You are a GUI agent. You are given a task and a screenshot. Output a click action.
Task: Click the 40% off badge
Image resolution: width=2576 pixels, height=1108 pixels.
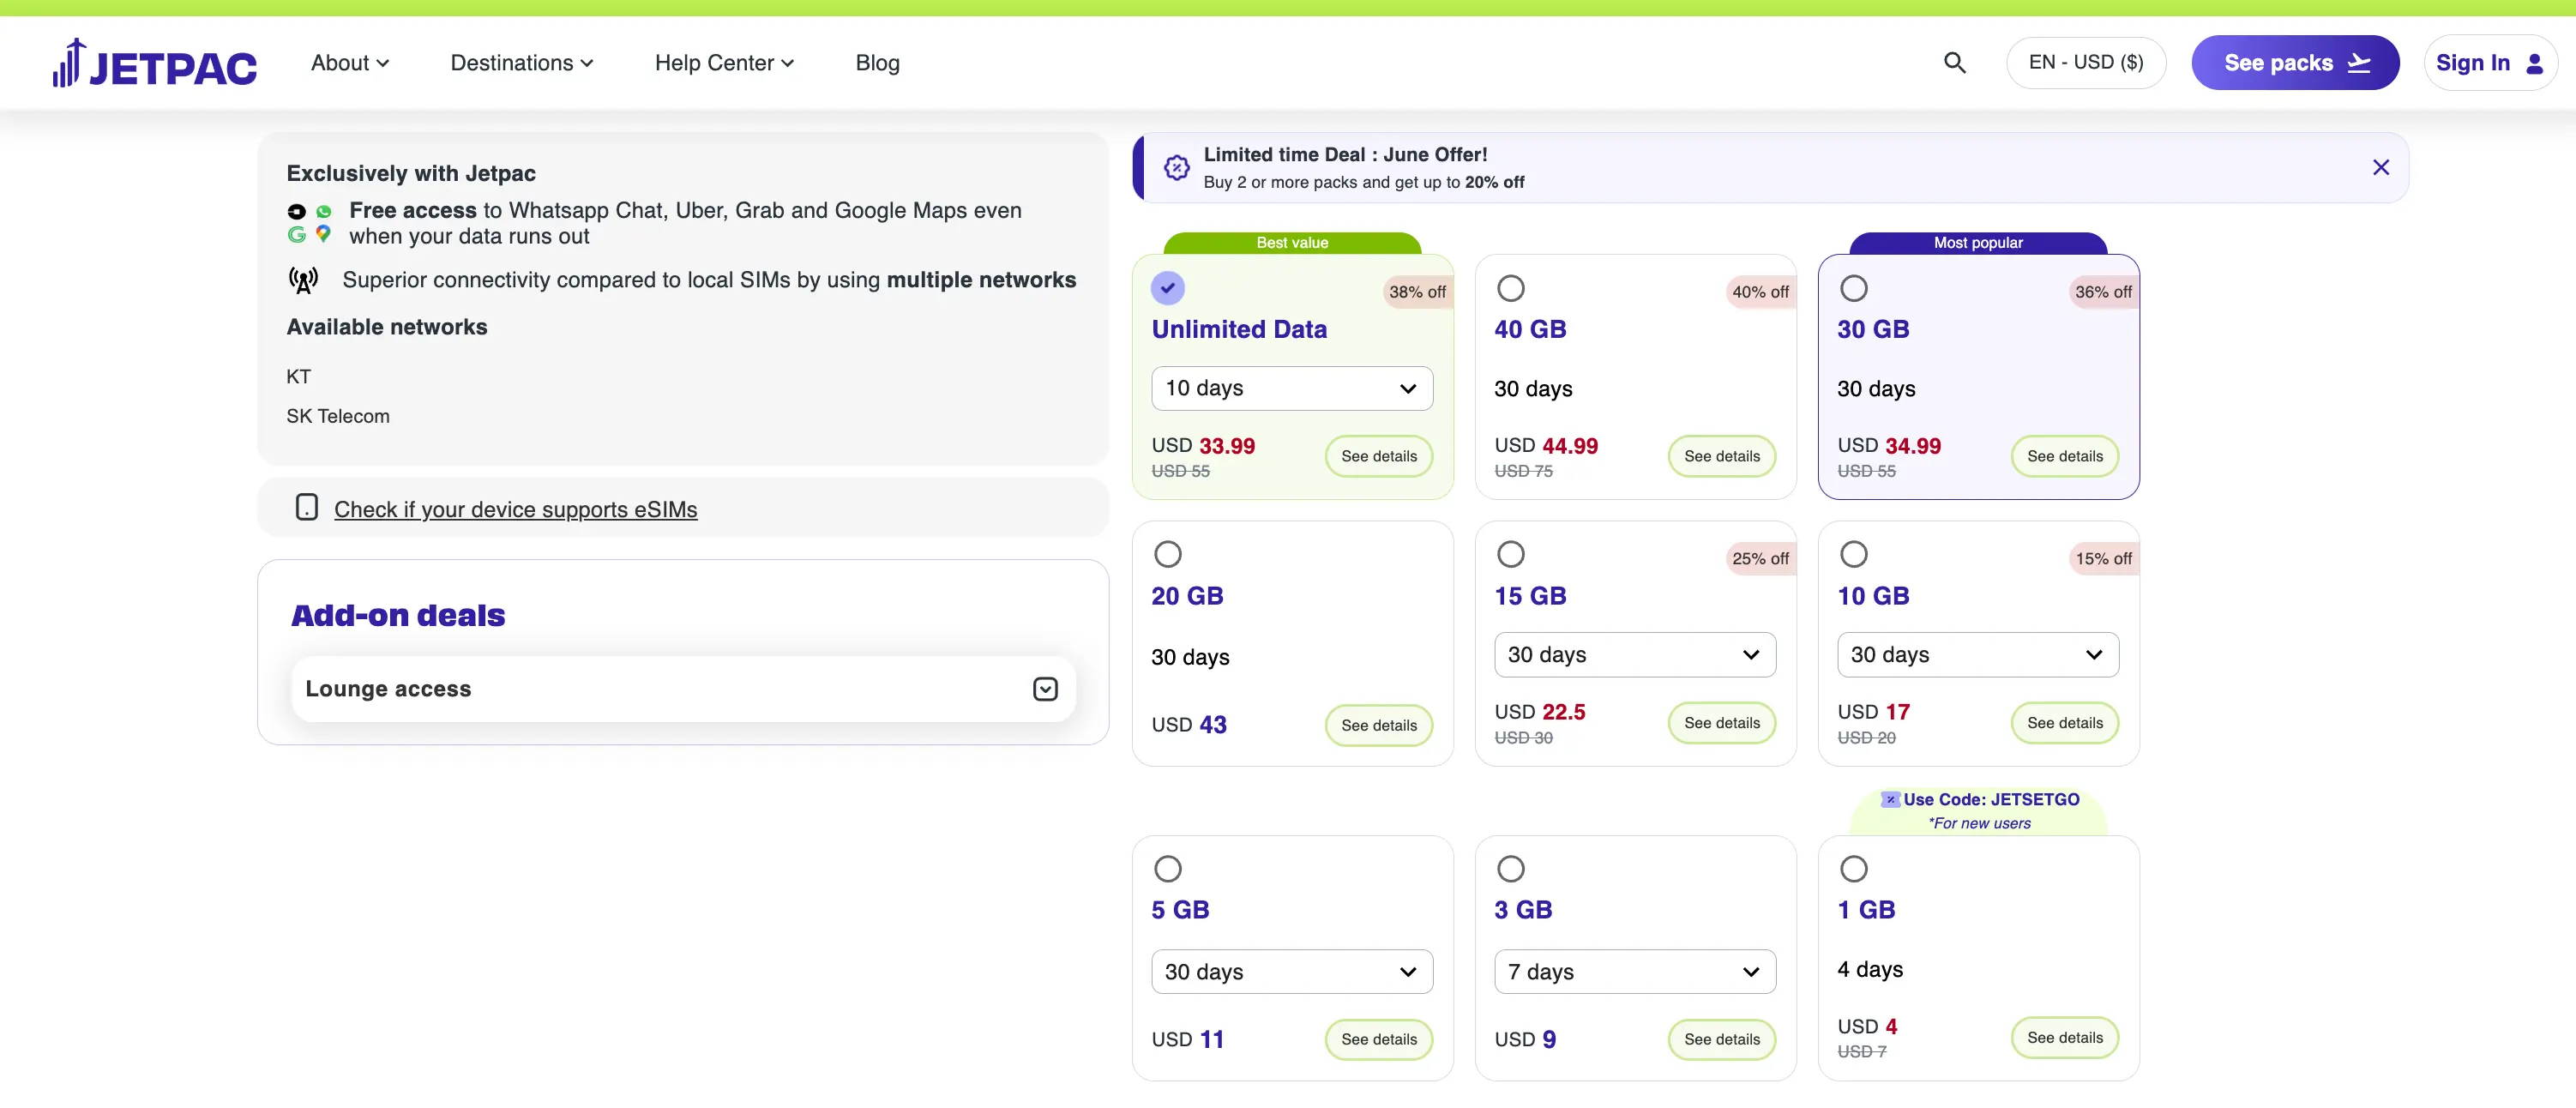coord(1760,292)
